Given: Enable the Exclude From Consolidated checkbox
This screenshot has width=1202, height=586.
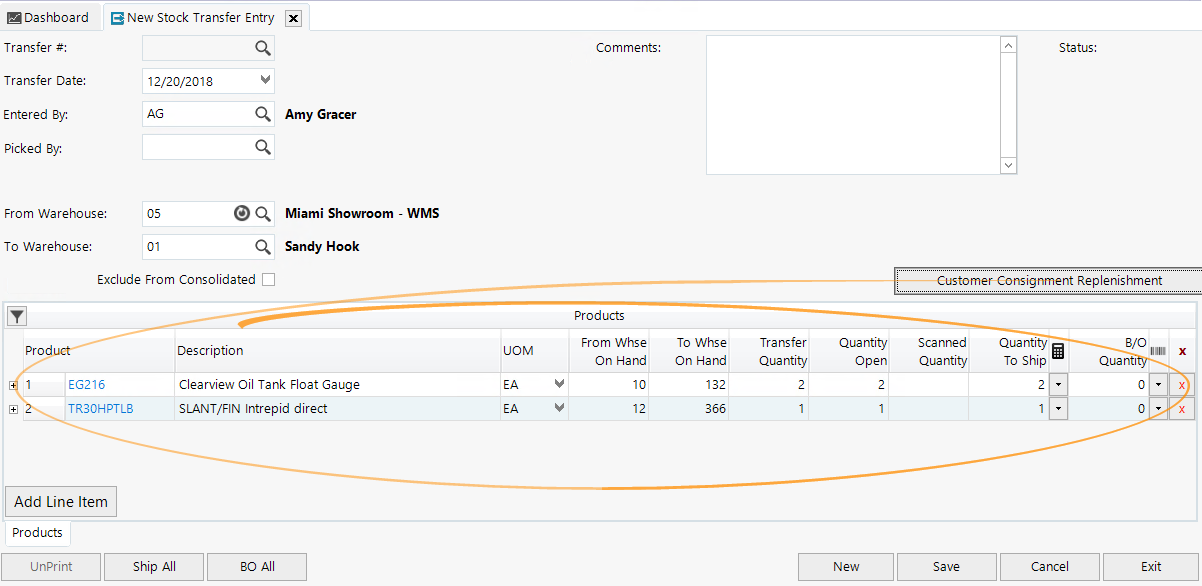Looking at the screenshot, I should coord(268,279).
